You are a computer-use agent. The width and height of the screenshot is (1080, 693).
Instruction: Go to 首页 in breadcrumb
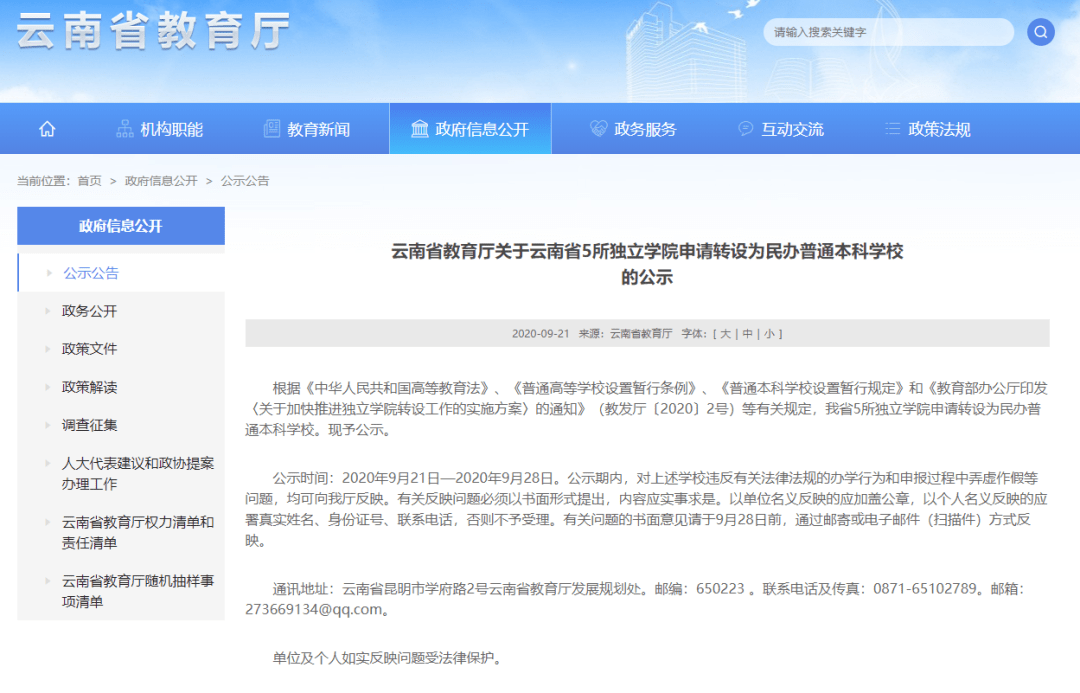(x=90, y=181)
